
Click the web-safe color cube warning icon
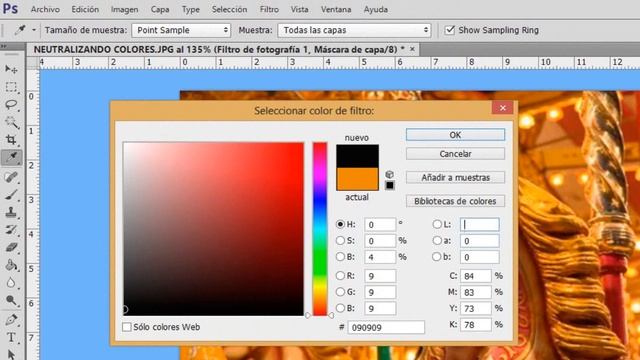click(389, 175)
